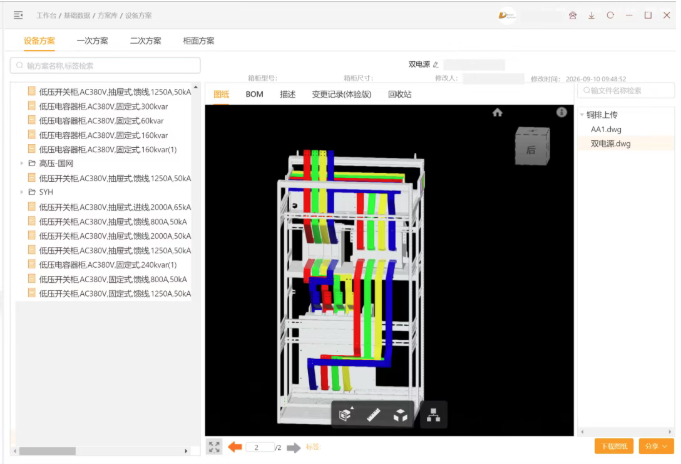Select the 双电源.dwg file
The width and height of the screenshot is (681, 464).
pos(610,143)
